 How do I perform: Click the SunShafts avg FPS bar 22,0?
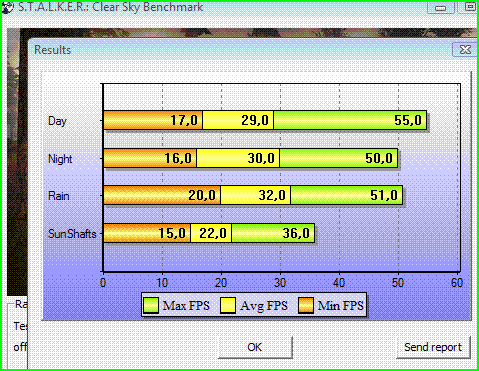point(211,233)
